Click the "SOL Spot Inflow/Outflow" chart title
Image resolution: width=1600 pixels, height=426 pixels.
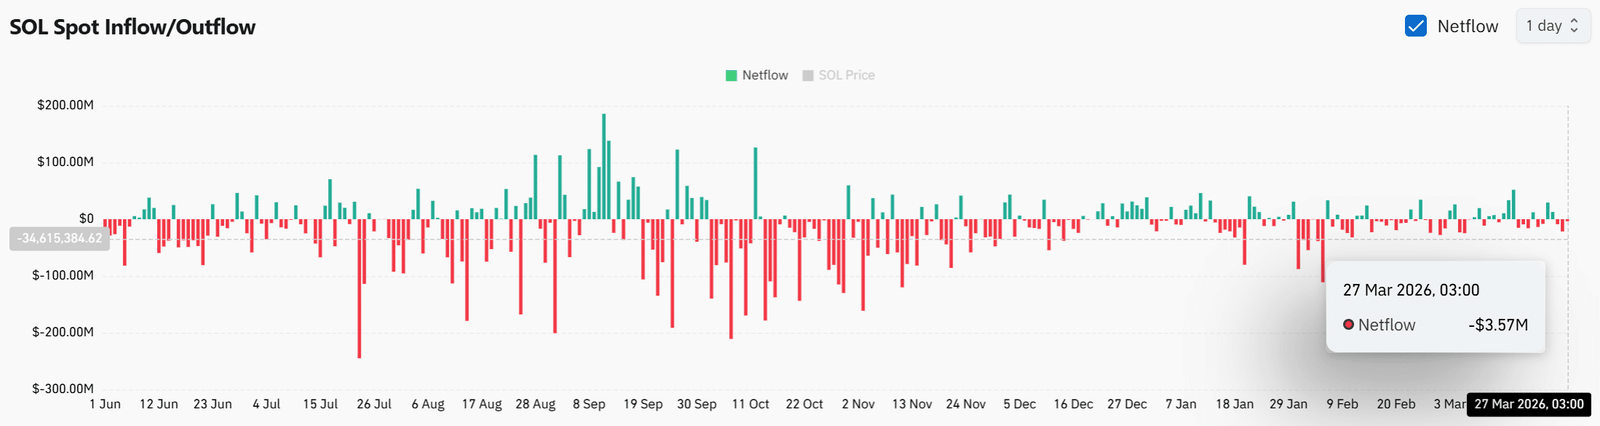click(132, 27)
